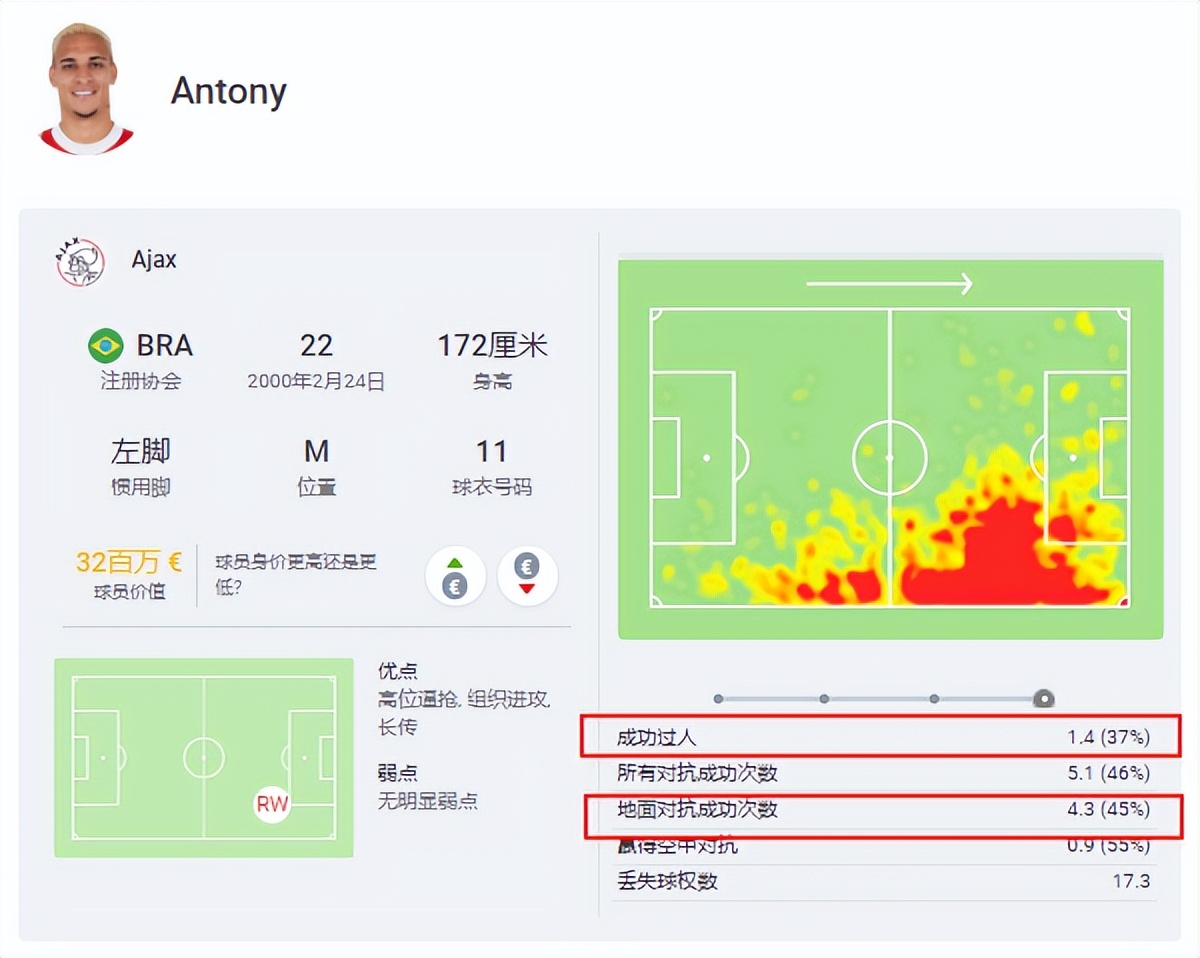This screenshot has height=958, width=1200.
Task: Click Antony's player photo
Action: (85, 89)
